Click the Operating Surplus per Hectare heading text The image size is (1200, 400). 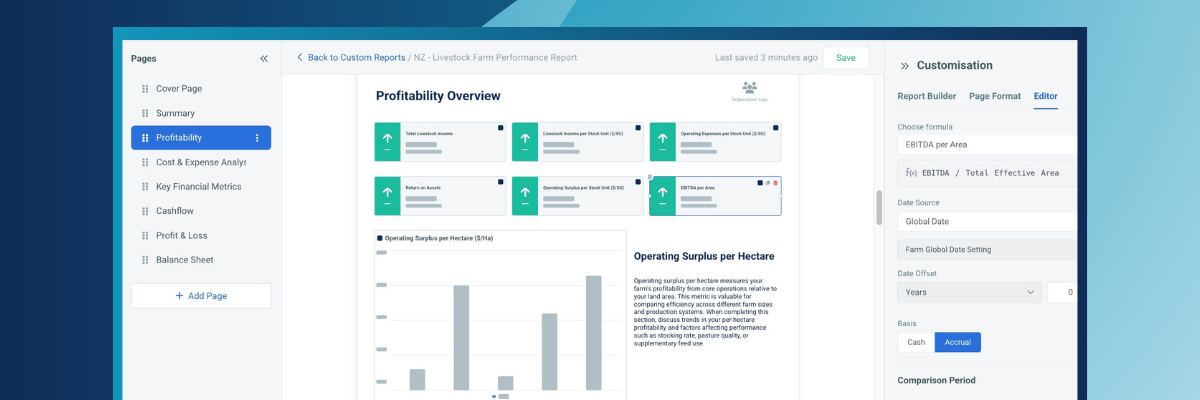click(x=704, y=257)
